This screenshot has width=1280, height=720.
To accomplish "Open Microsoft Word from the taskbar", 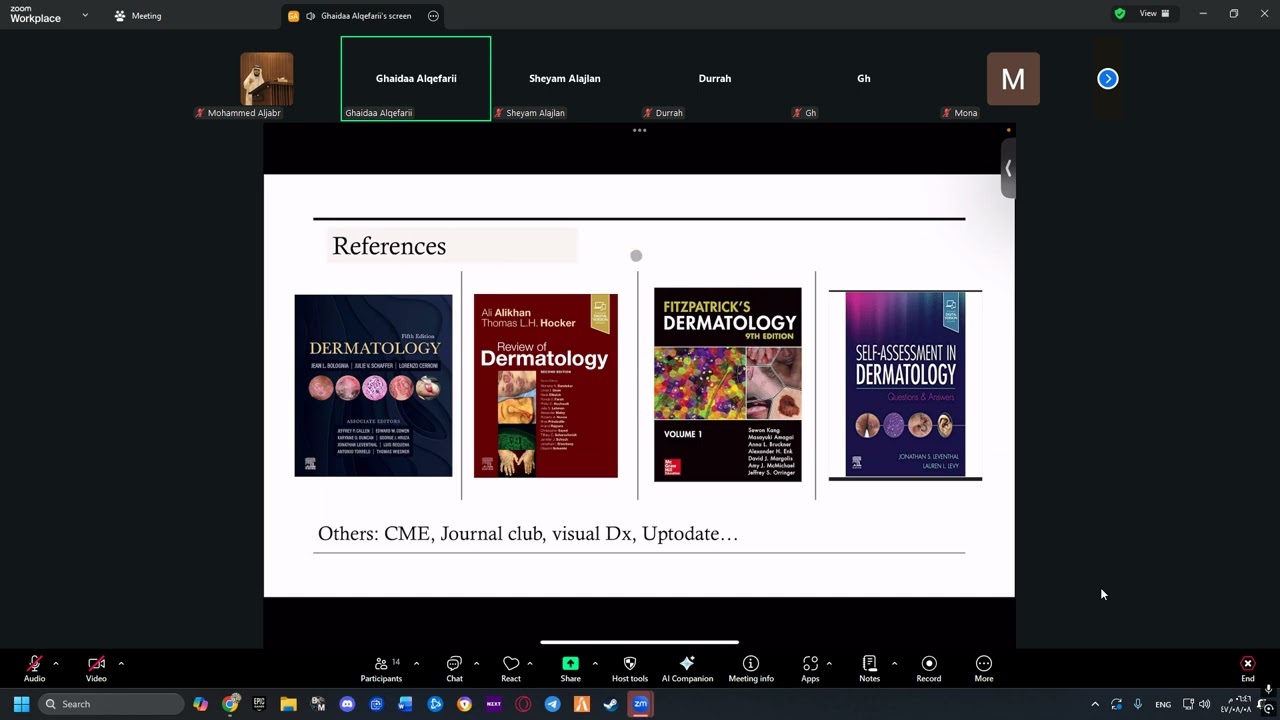I will tap(405, 704).
